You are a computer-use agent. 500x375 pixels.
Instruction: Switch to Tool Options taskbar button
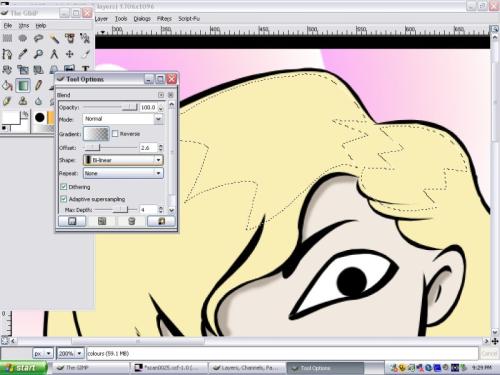[x=325, y=368]
